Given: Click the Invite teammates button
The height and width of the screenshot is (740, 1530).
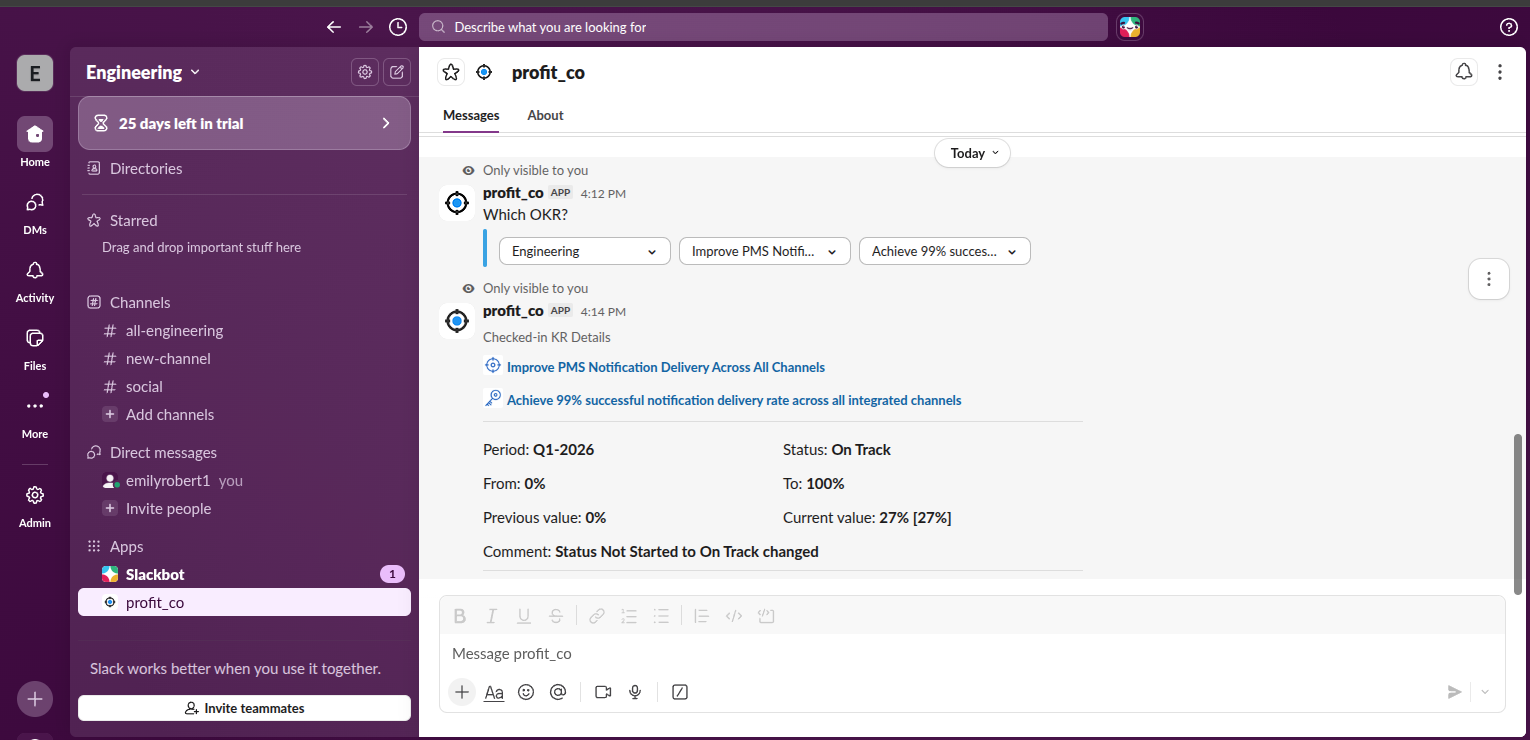Looking at the screenshot, I should pos(244,708).
